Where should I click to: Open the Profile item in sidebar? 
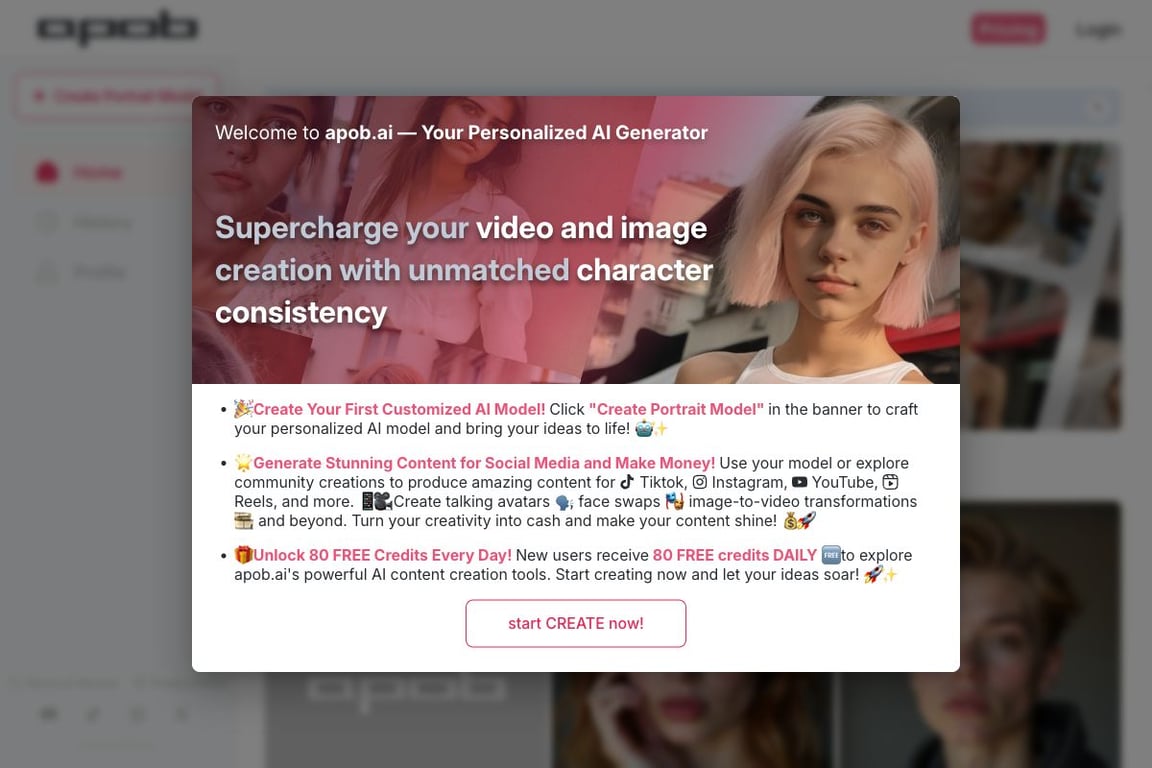[98, 272]
